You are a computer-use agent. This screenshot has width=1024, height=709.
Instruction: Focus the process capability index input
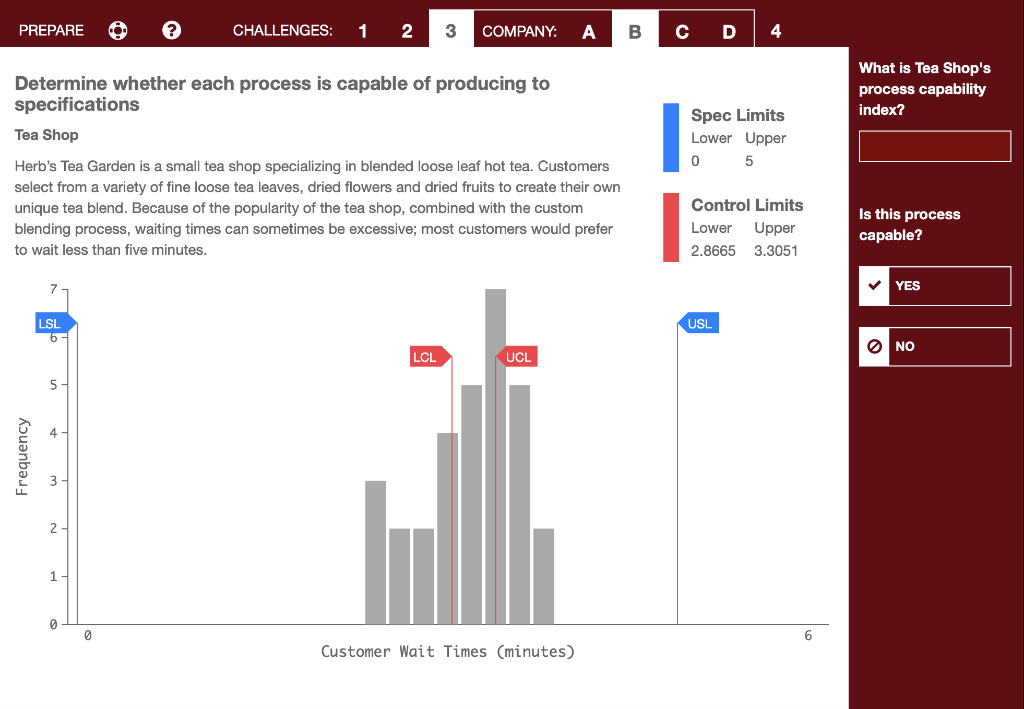(x=935, y=146)
